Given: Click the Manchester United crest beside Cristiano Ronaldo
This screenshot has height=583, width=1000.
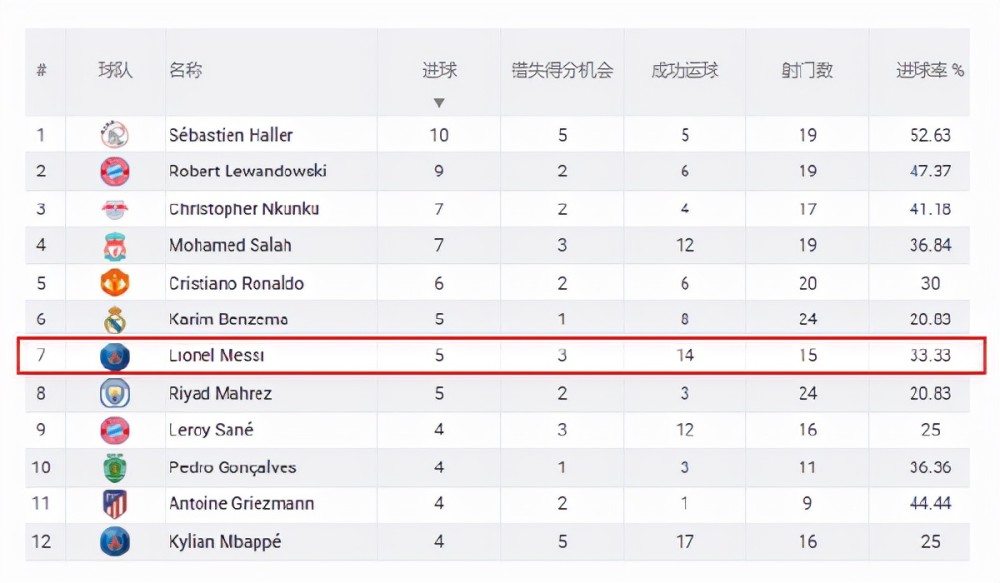Looking at the screenshot, I should 115,283.
